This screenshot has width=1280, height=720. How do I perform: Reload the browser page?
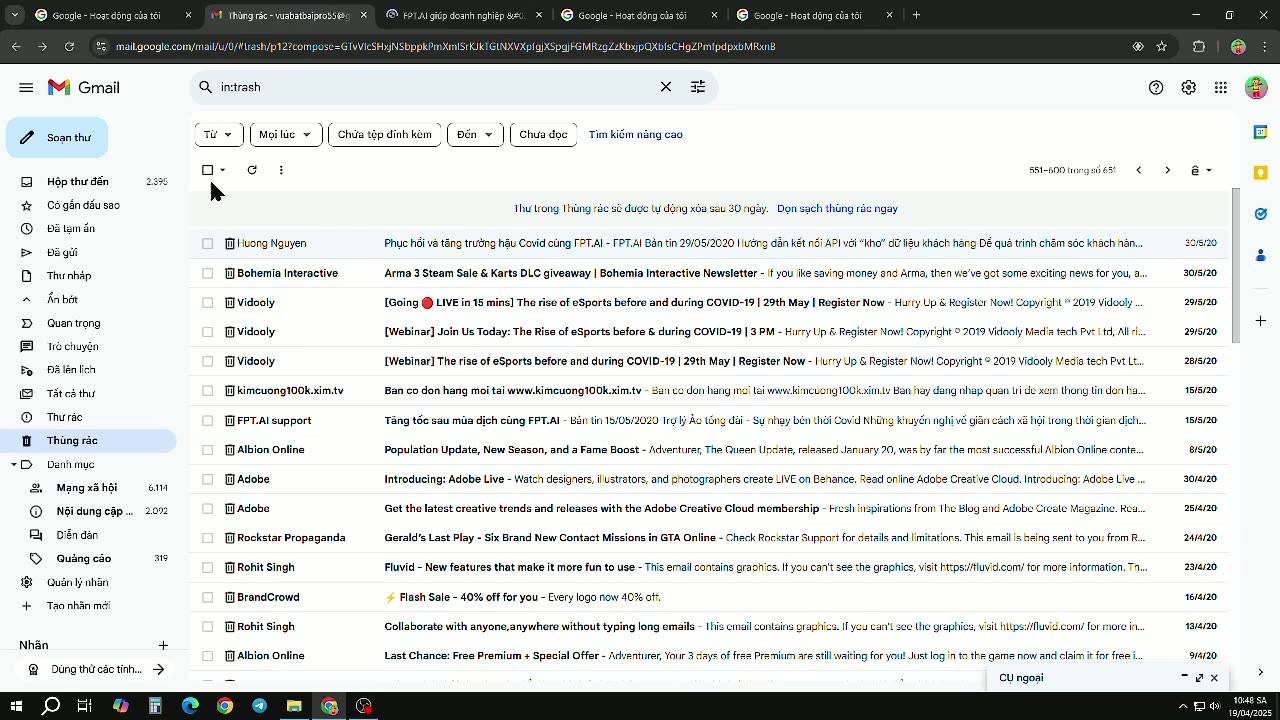tap(69, 46)
